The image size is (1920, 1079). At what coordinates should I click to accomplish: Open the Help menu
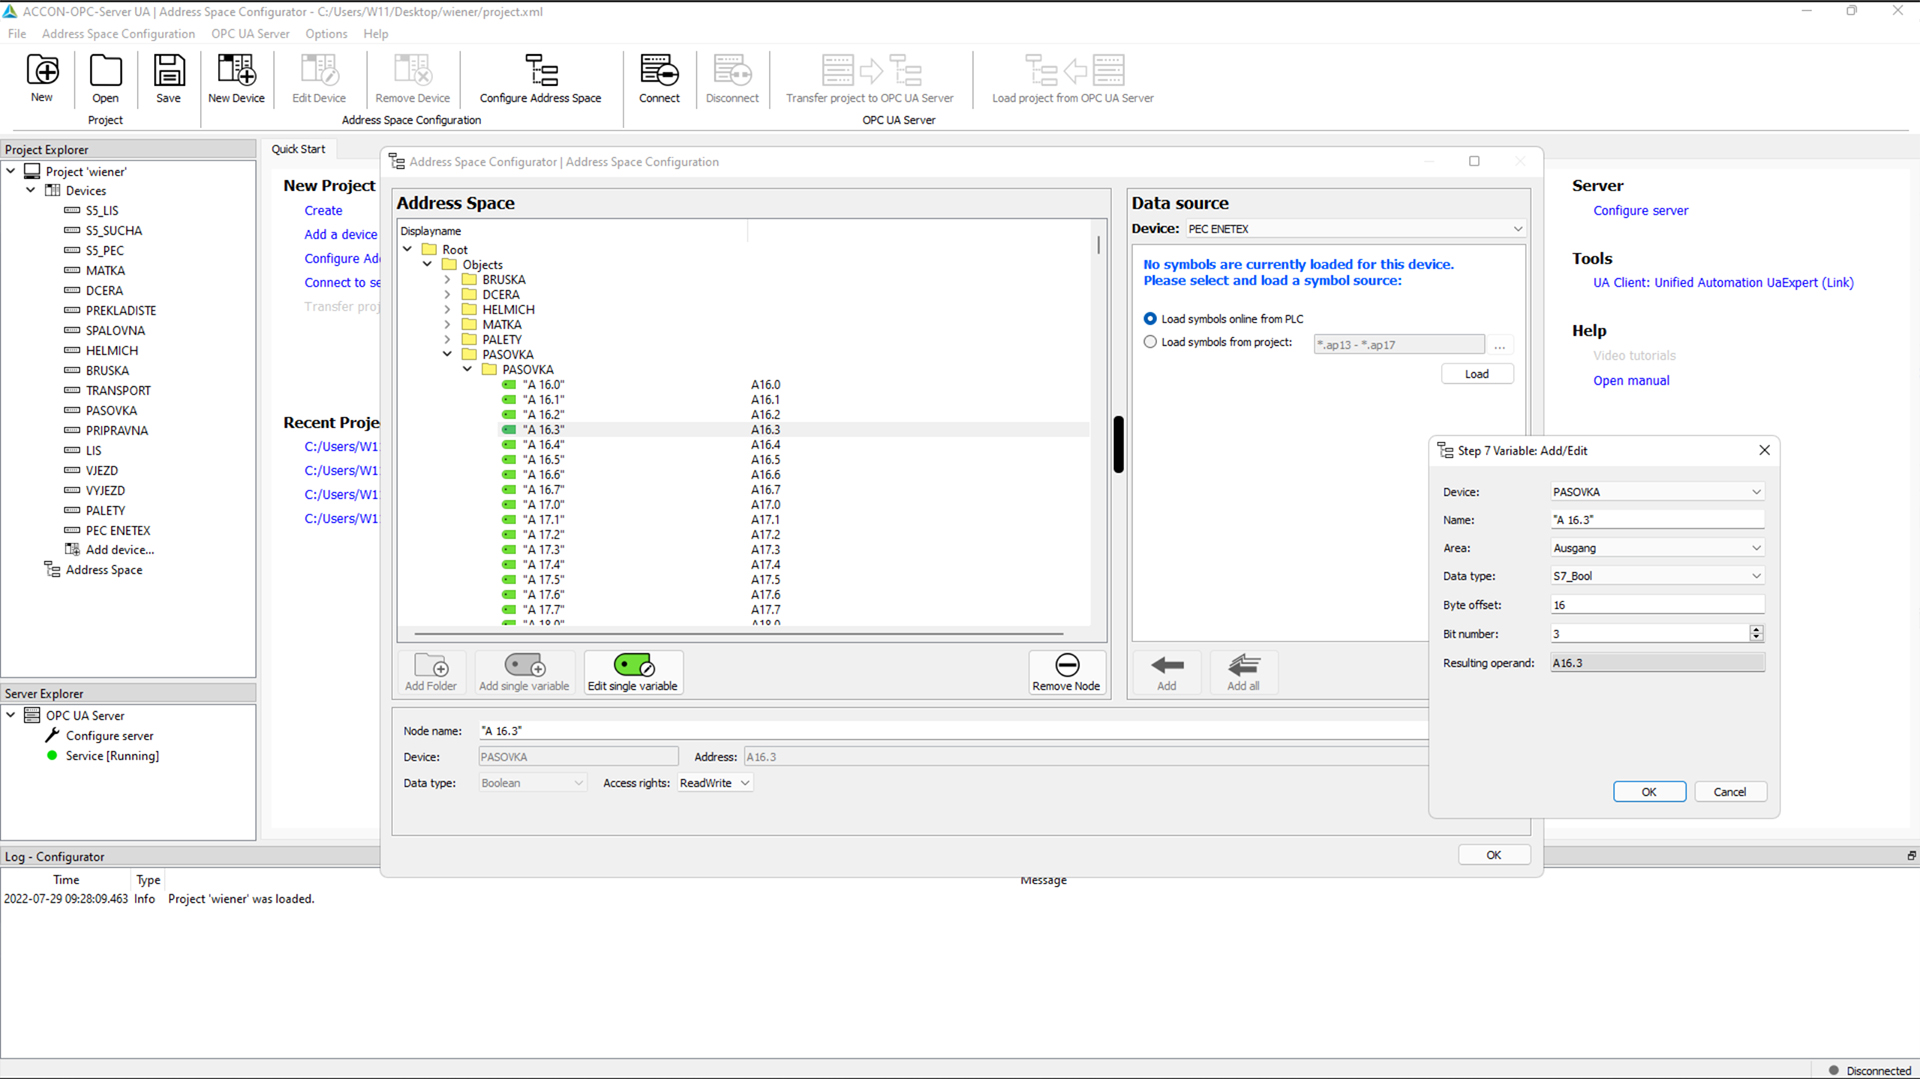(376, 34)
